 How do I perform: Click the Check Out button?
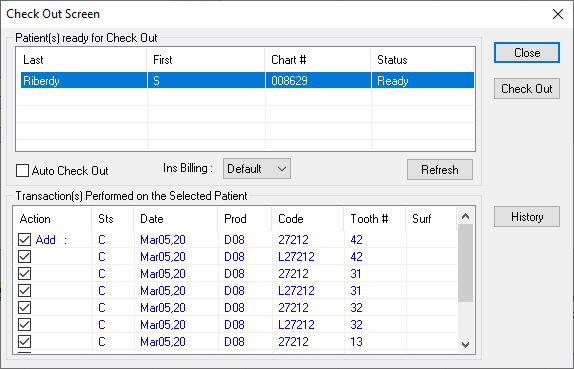[527, 89]
